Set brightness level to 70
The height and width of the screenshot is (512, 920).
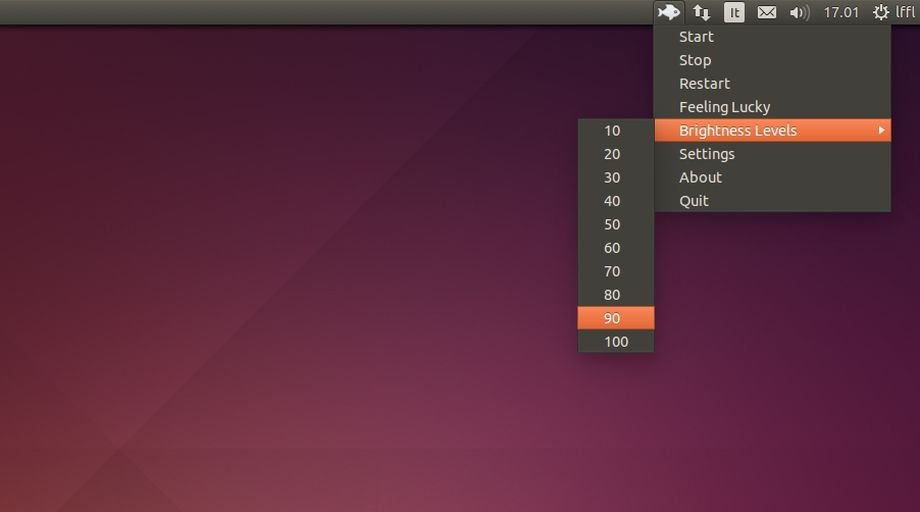pyautogui.click(x=615, y=271)
